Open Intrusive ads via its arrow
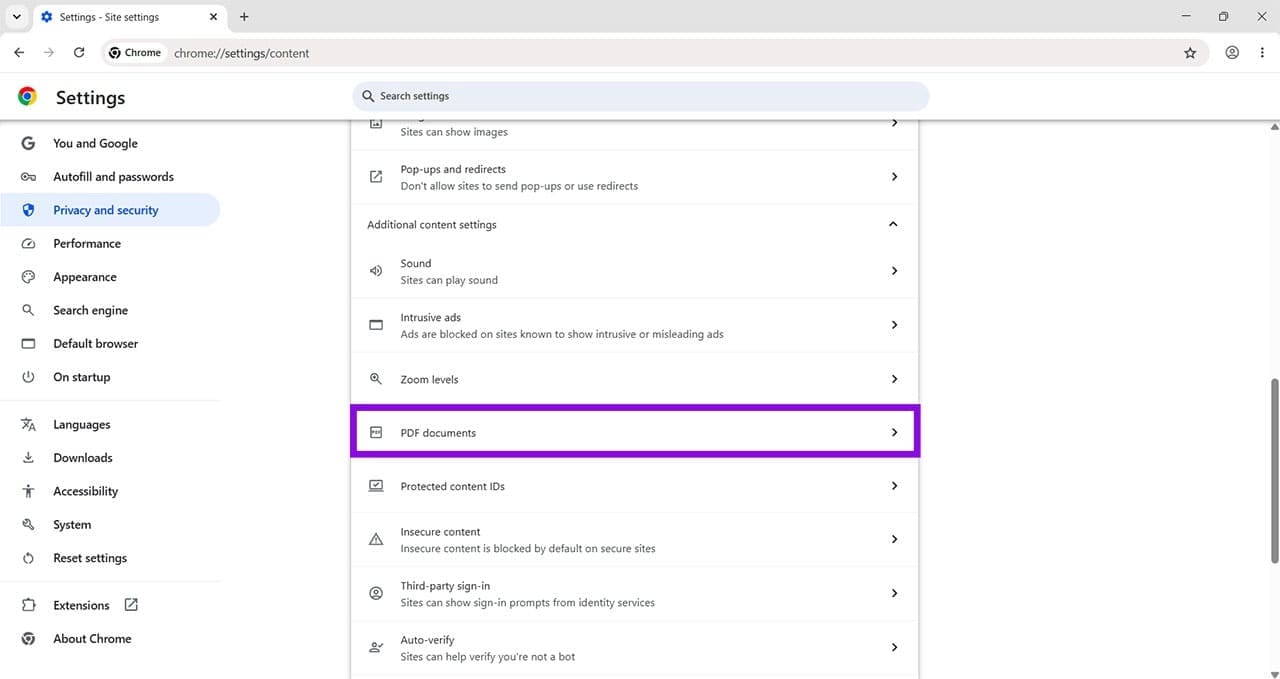Image resolution: width=1280 pixels, height=679 pixels. click(894, 325)
